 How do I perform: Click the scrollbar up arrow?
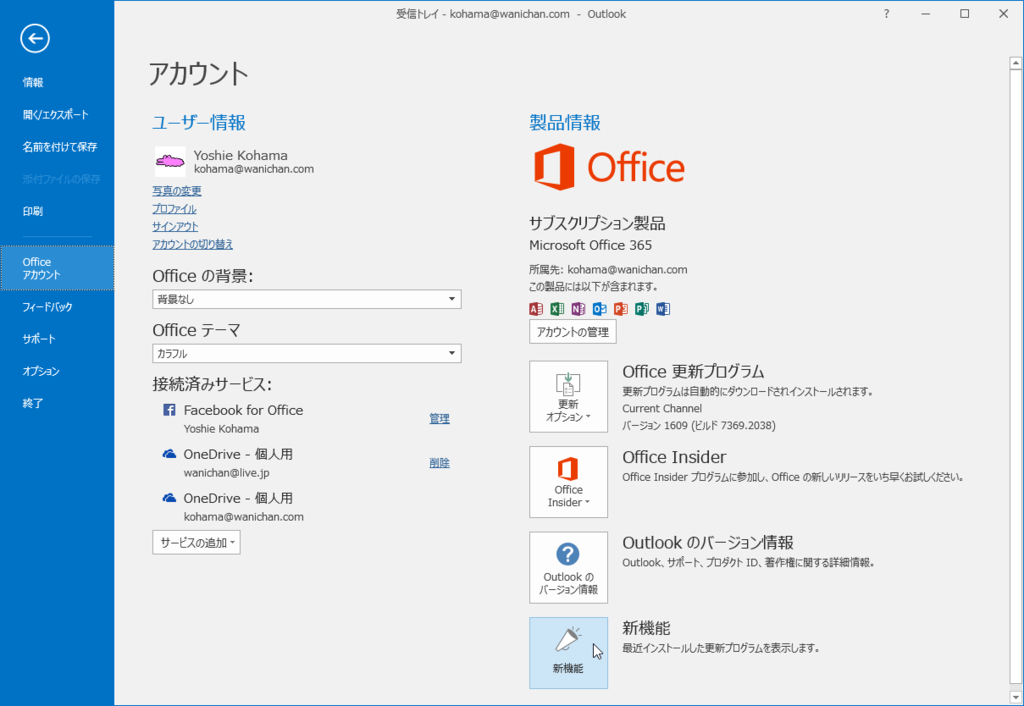coord(1016,63)
